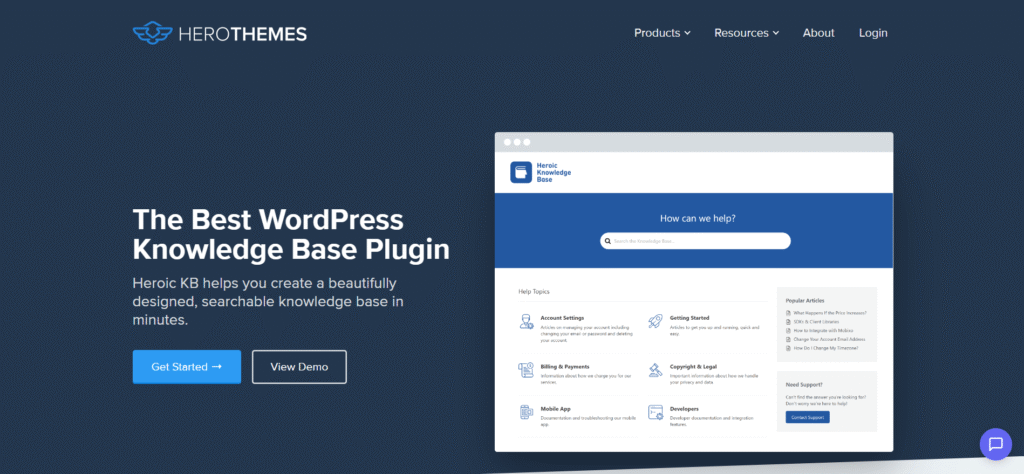Image resolution: width=1024 pixels, height=474 pixels.
Task: Click the Popular Articles heading
Action: 805,300
